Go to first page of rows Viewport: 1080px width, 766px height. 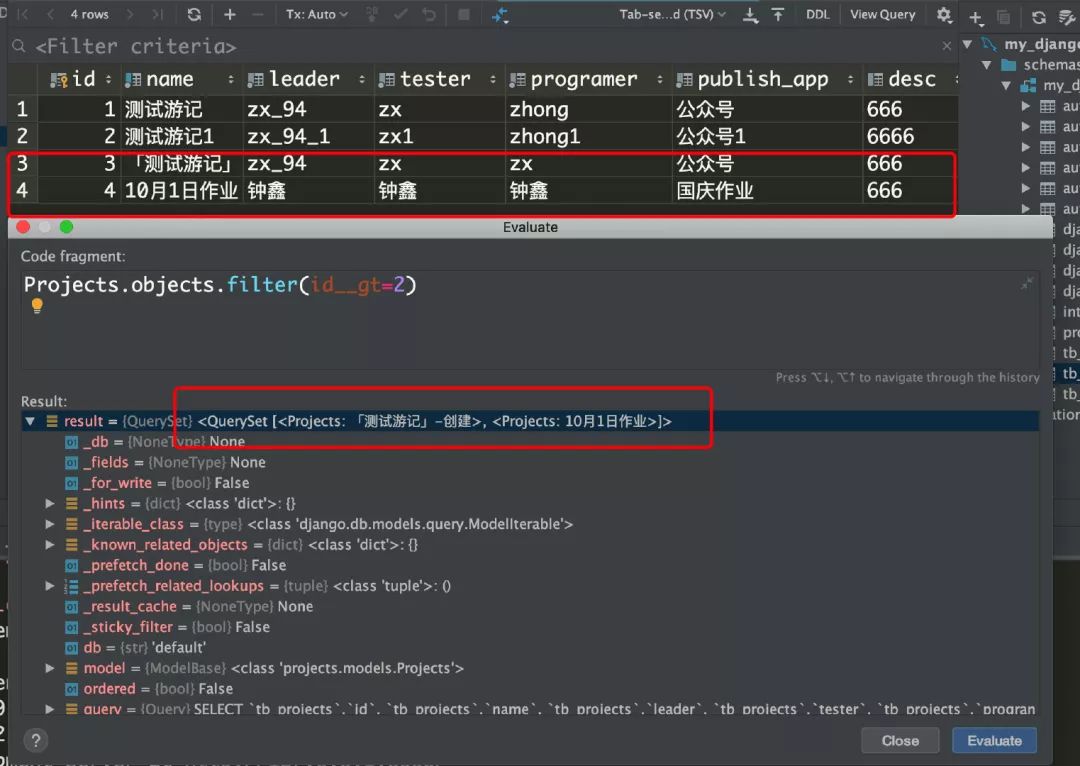[x=23, y=14]
